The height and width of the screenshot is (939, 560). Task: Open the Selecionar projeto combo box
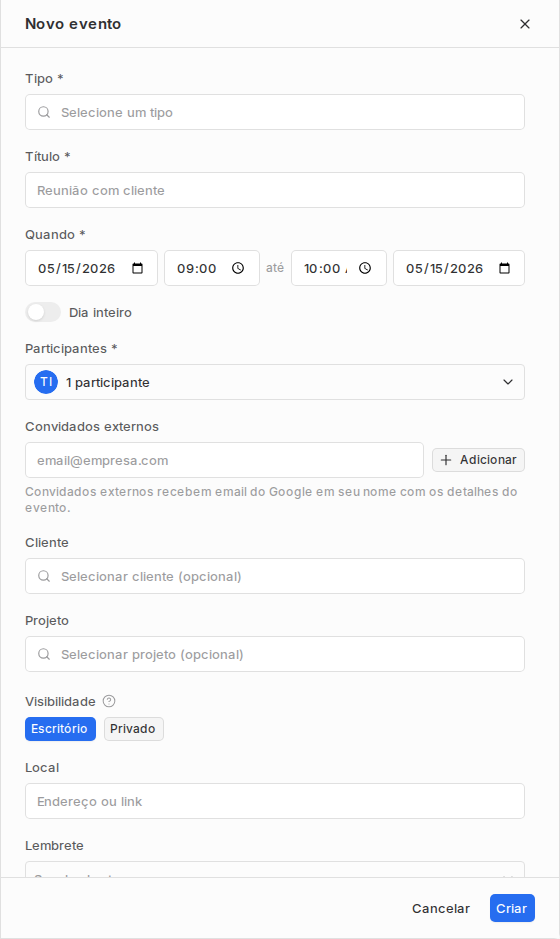pyautogui.click(x=275, y=654)
